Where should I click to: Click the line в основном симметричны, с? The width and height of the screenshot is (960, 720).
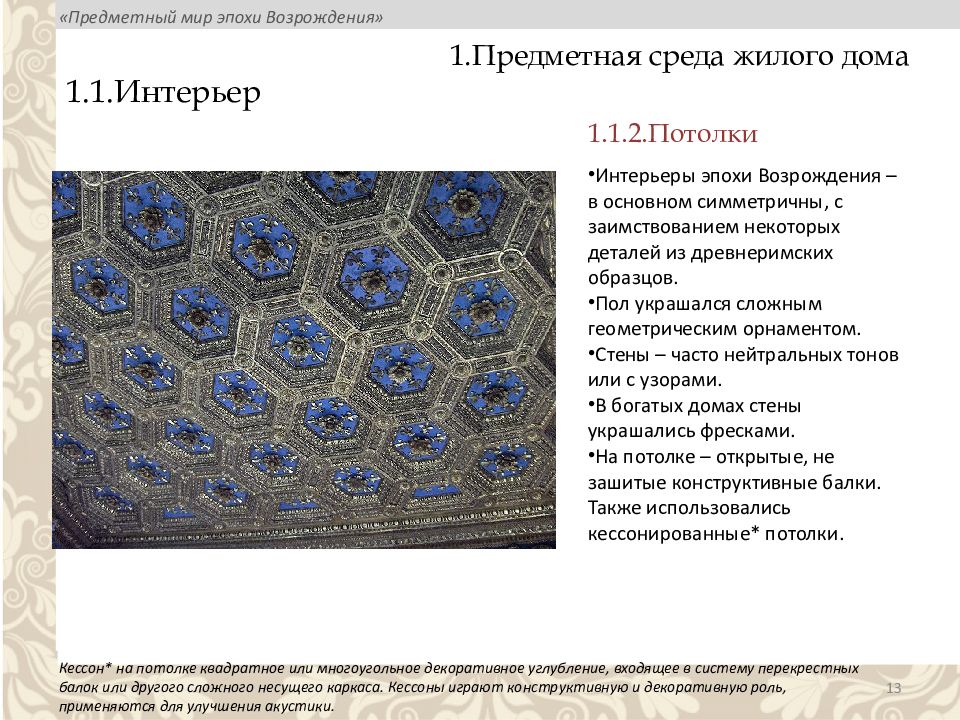coord(715,201)
